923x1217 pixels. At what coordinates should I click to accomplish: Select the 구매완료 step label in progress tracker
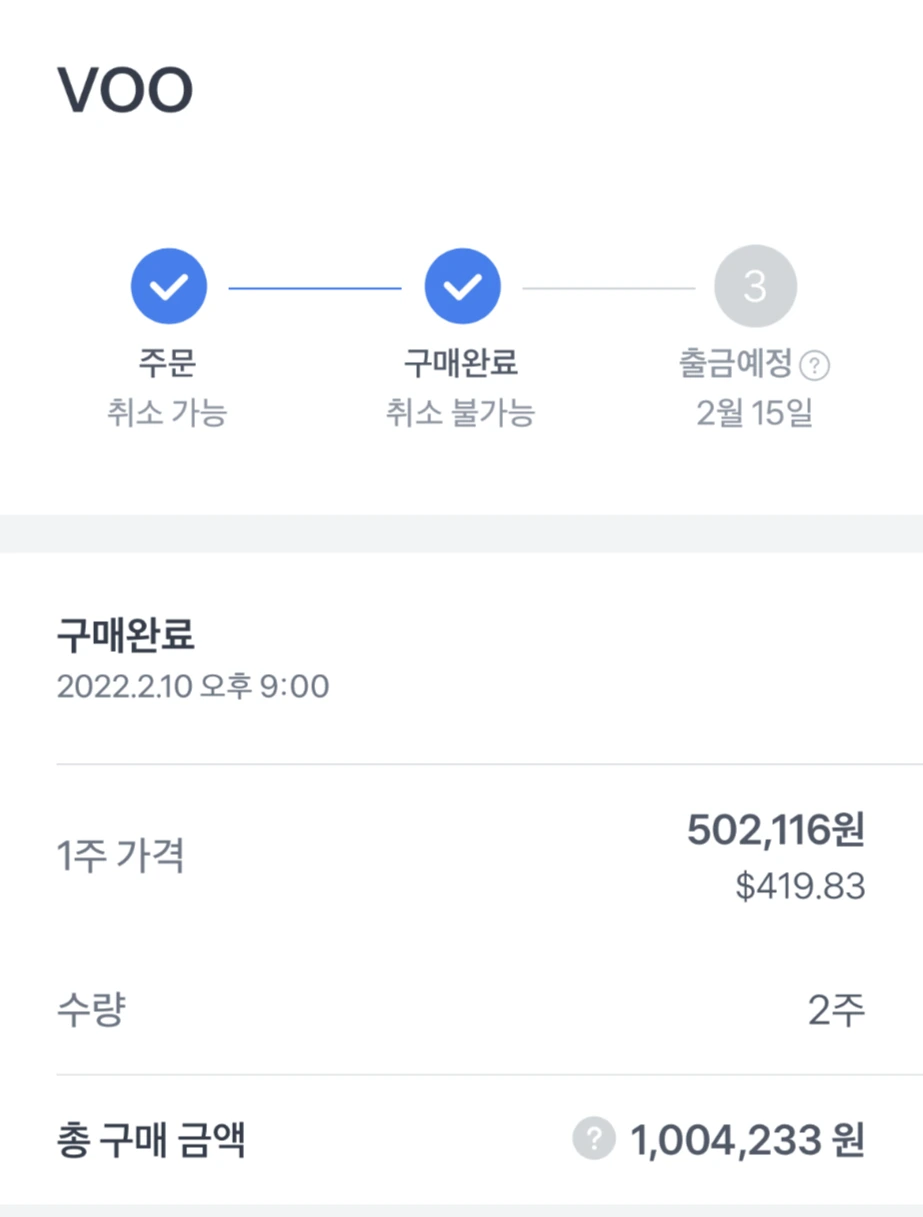(461, 364)
